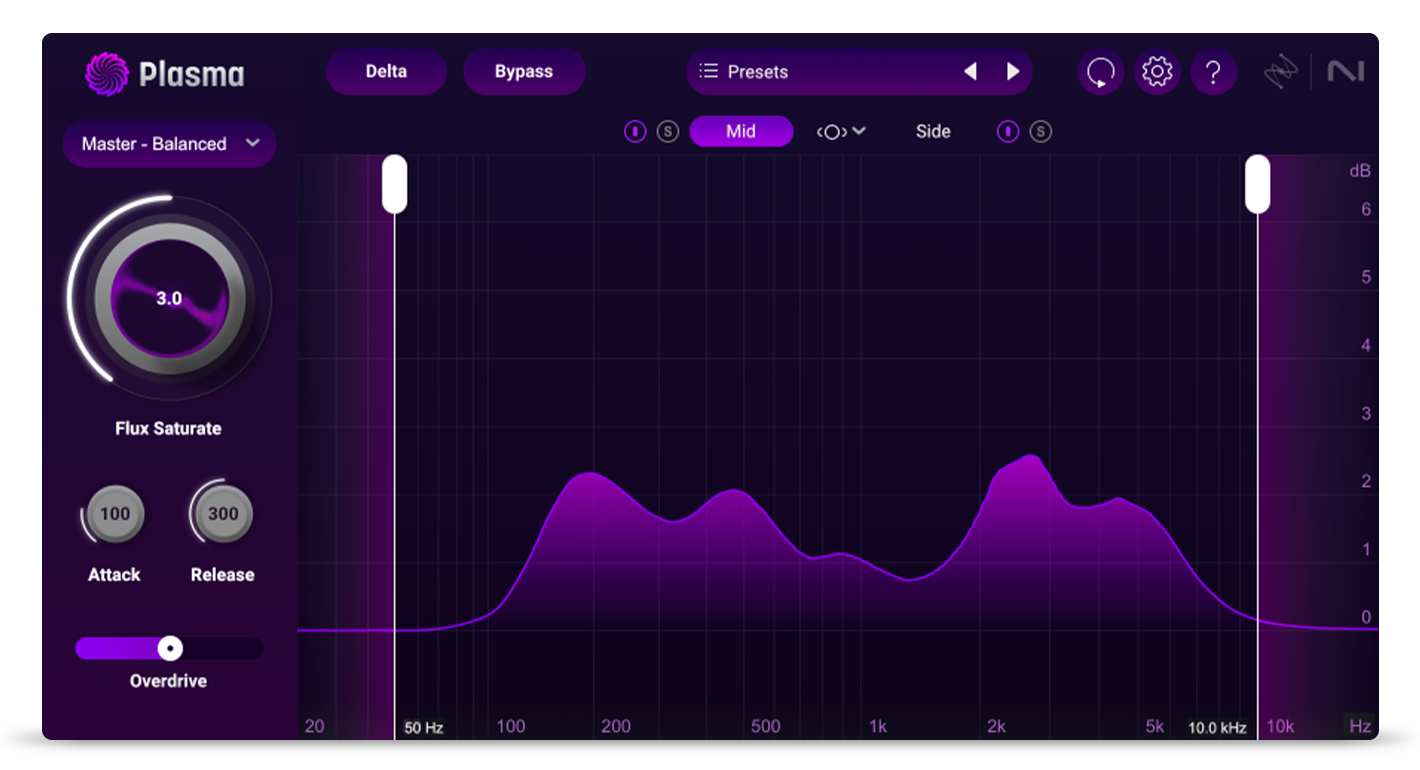Open help question mark icon
This screenshot has height=770, width=1420.
pos(1213,72)
